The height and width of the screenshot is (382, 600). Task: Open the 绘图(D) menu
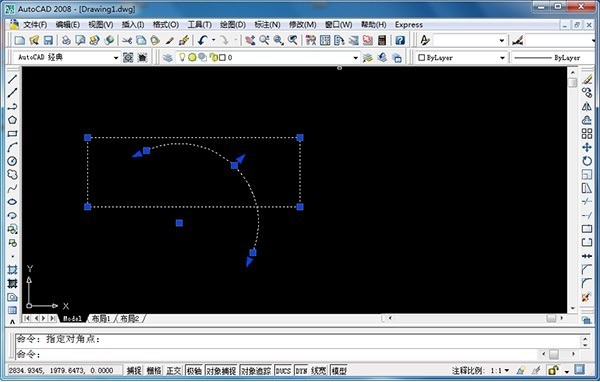point(233,25)
